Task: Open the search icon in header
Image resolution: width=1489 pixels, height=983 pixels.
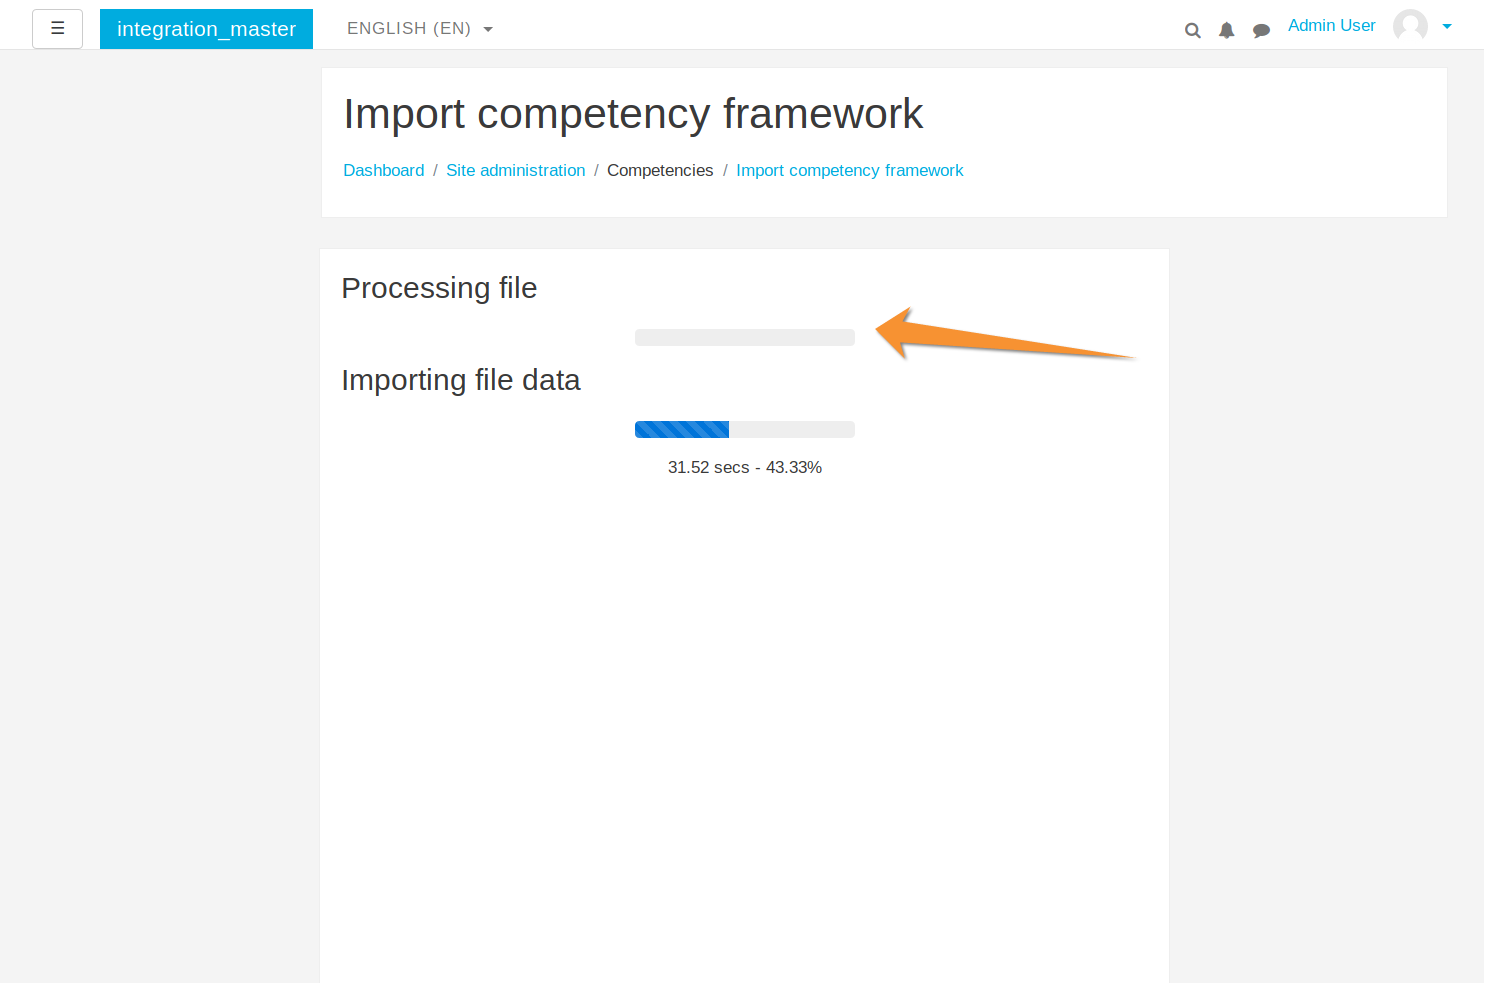Action: click(x=1192, y=30)
